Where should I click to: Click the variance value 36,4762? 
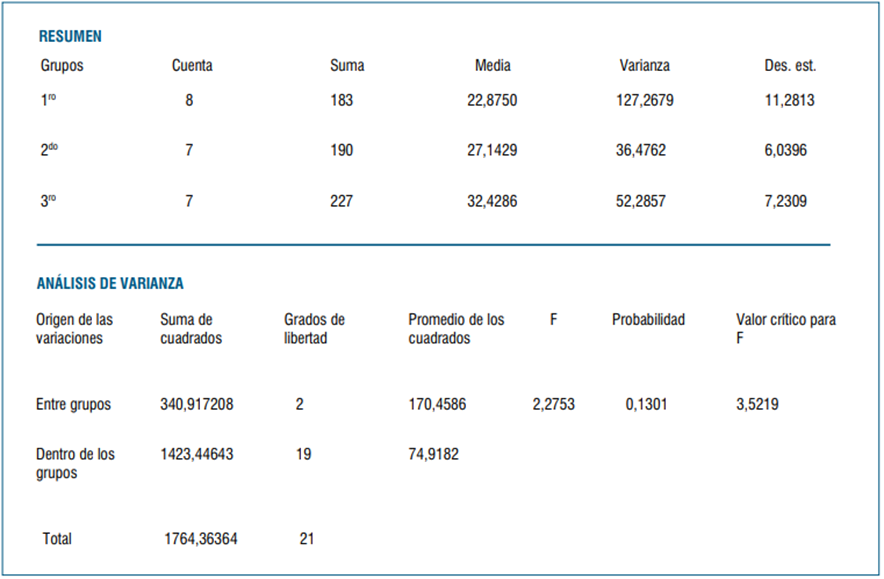tap(641, 150)
